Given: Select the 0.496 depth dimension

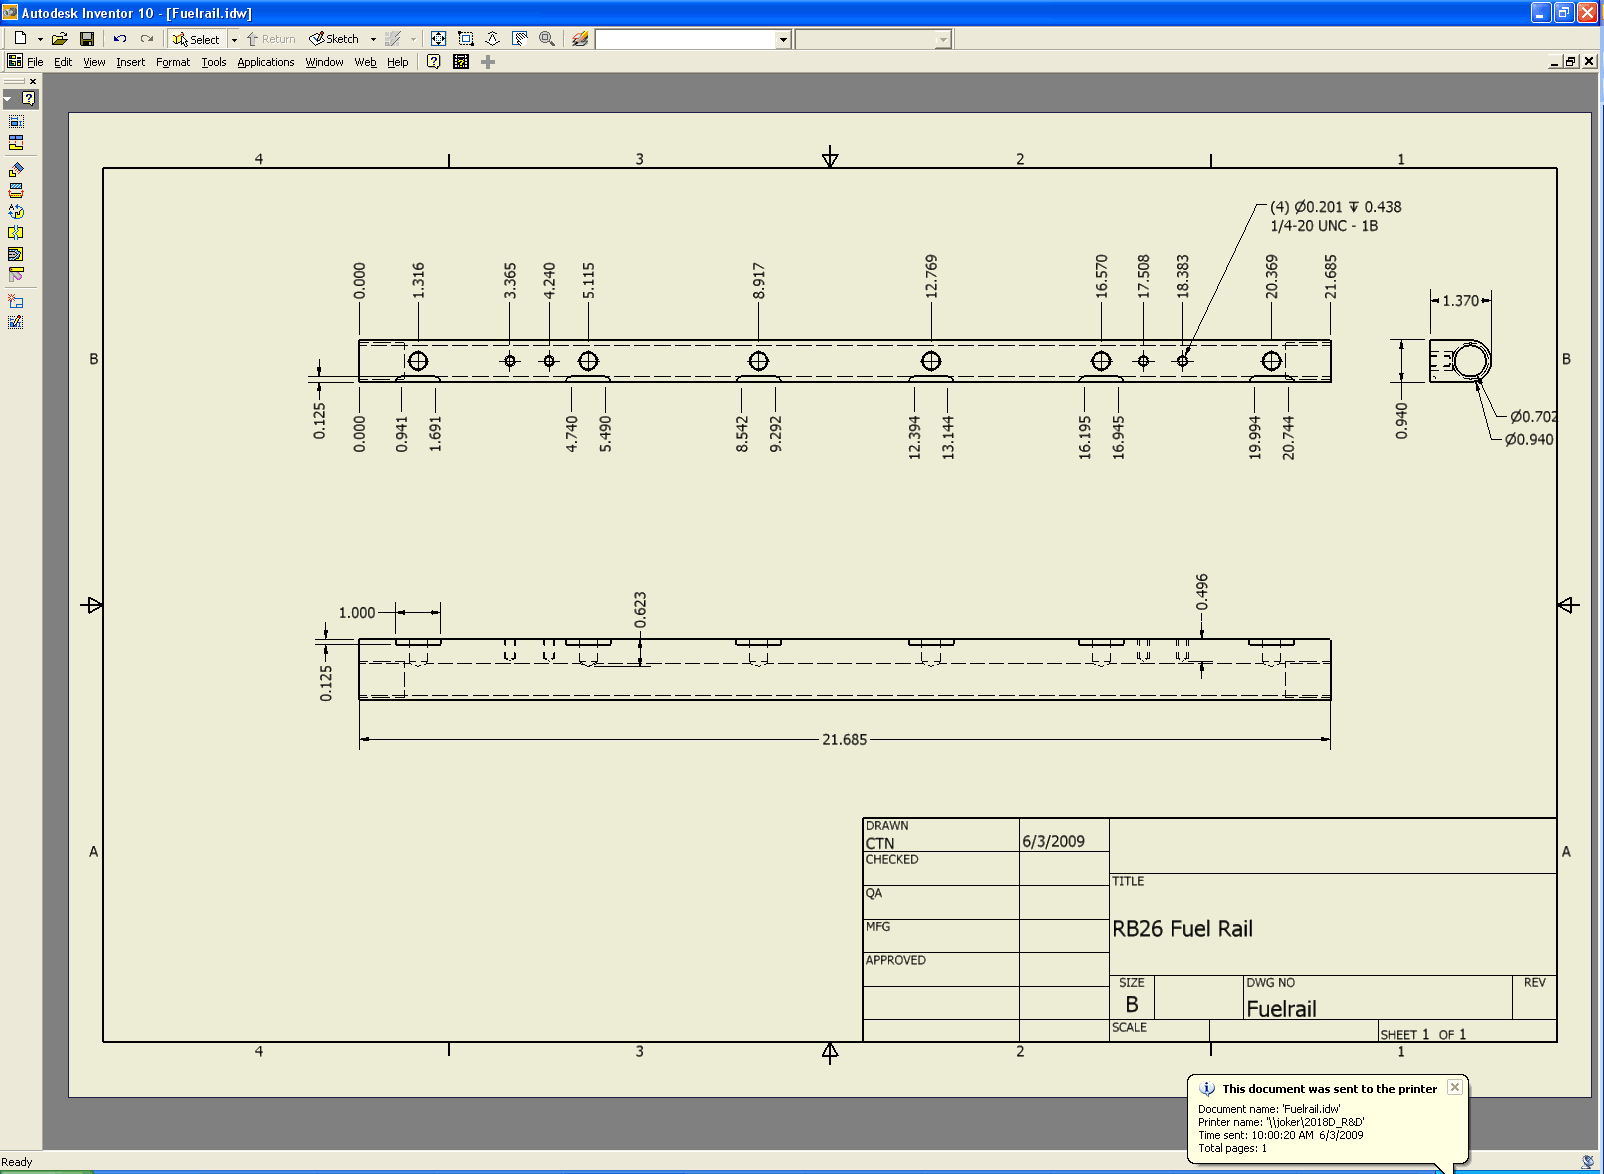Looking at the screenshot, I should click(x=1202, y=593).
